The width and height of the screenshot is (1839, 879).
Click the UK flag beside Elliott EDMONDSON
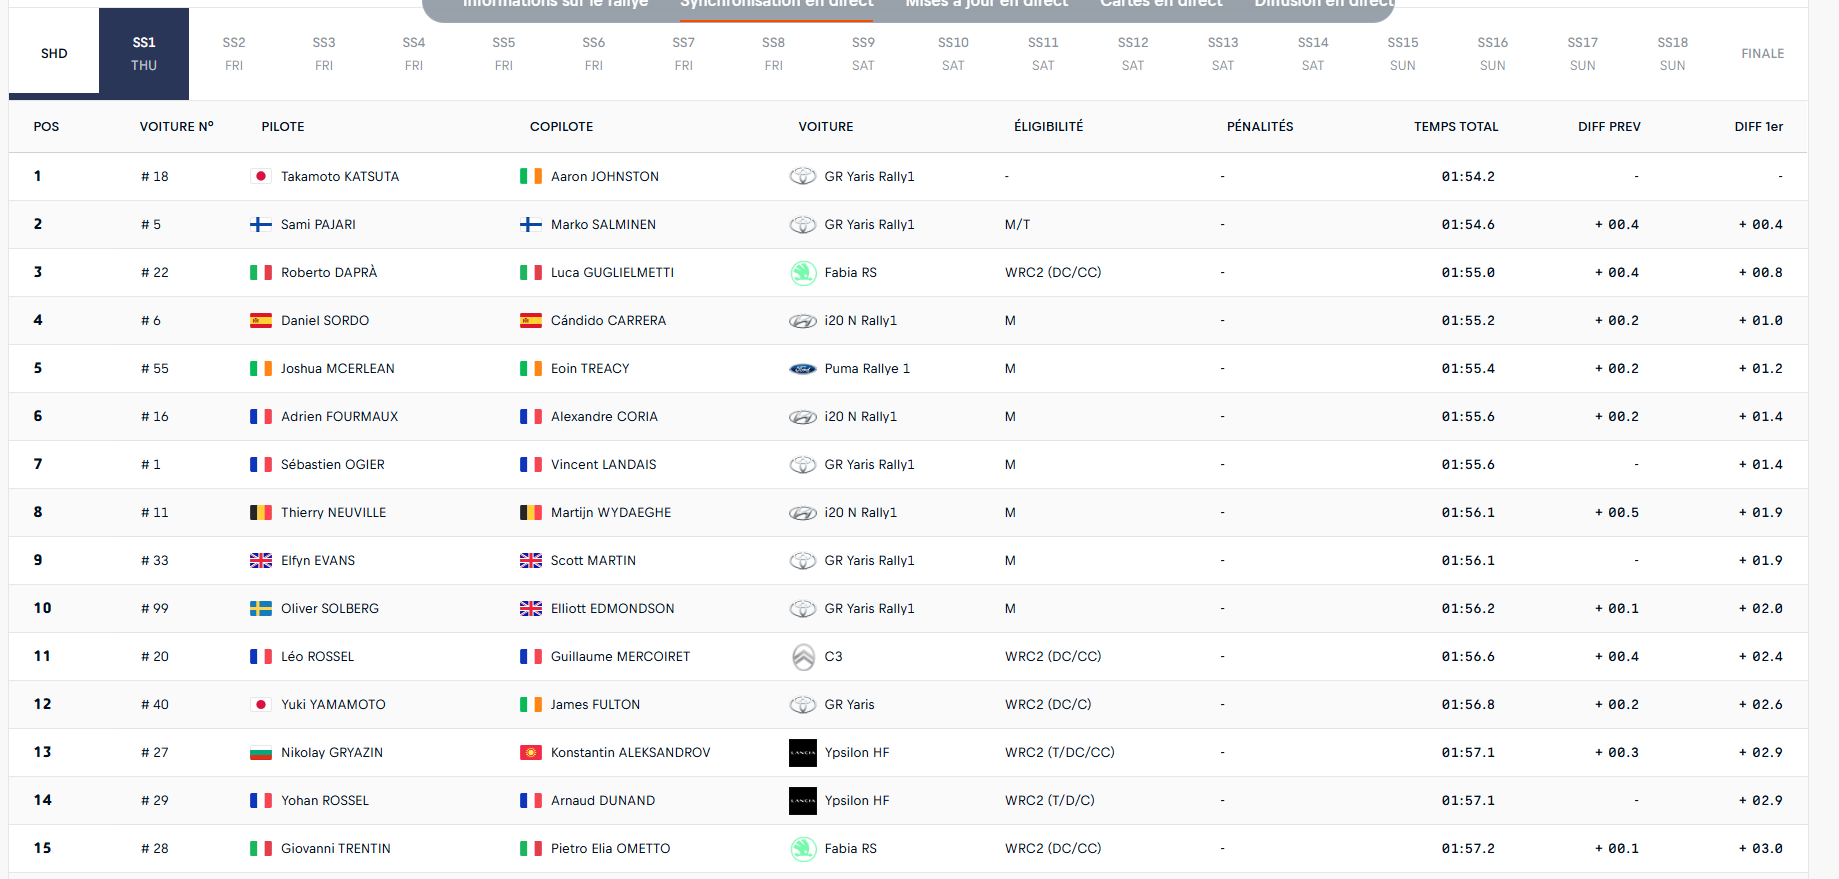531,608
